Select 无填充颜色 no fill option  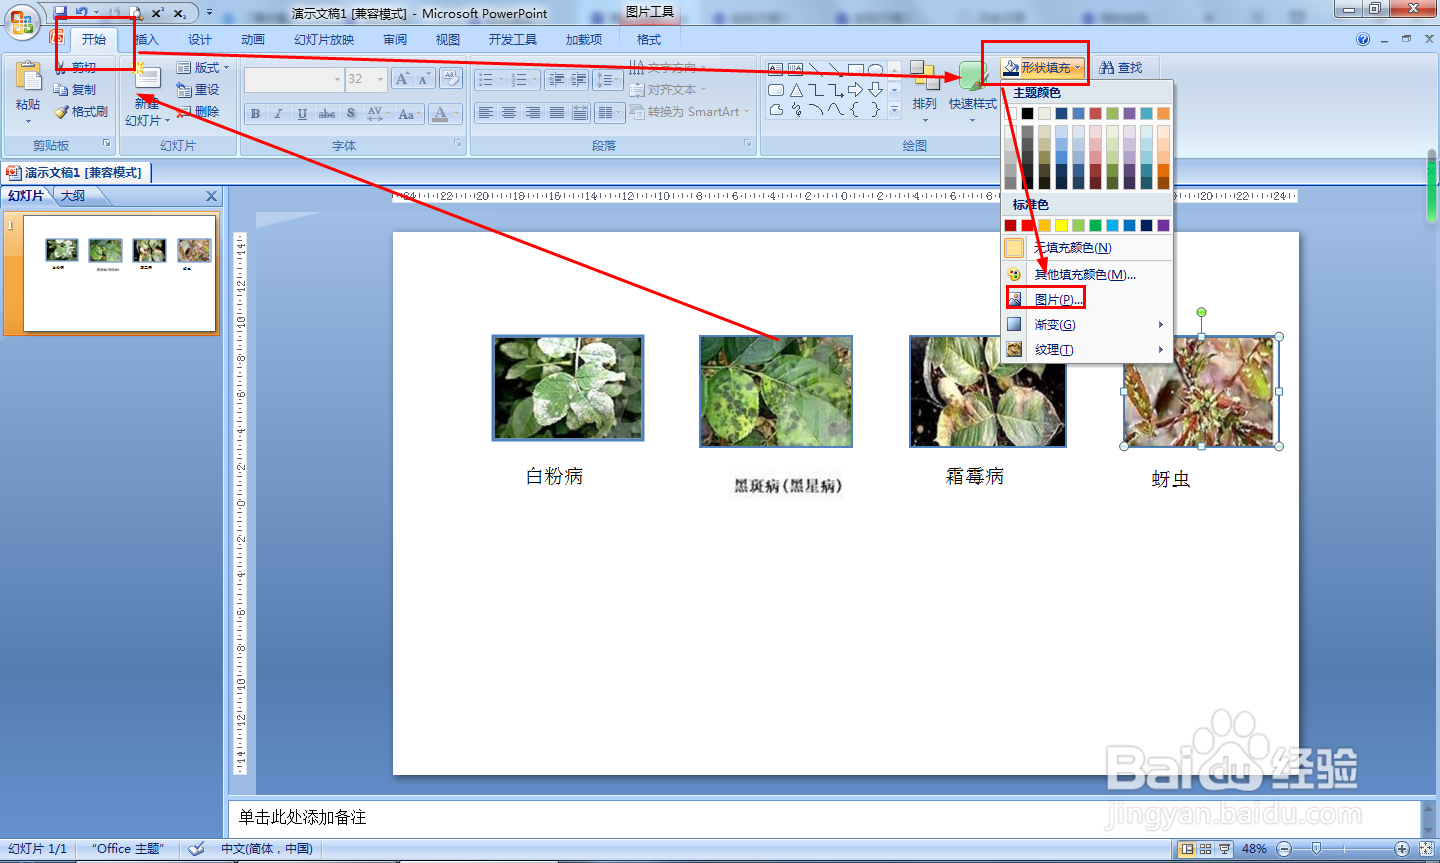pos(1086,248)
